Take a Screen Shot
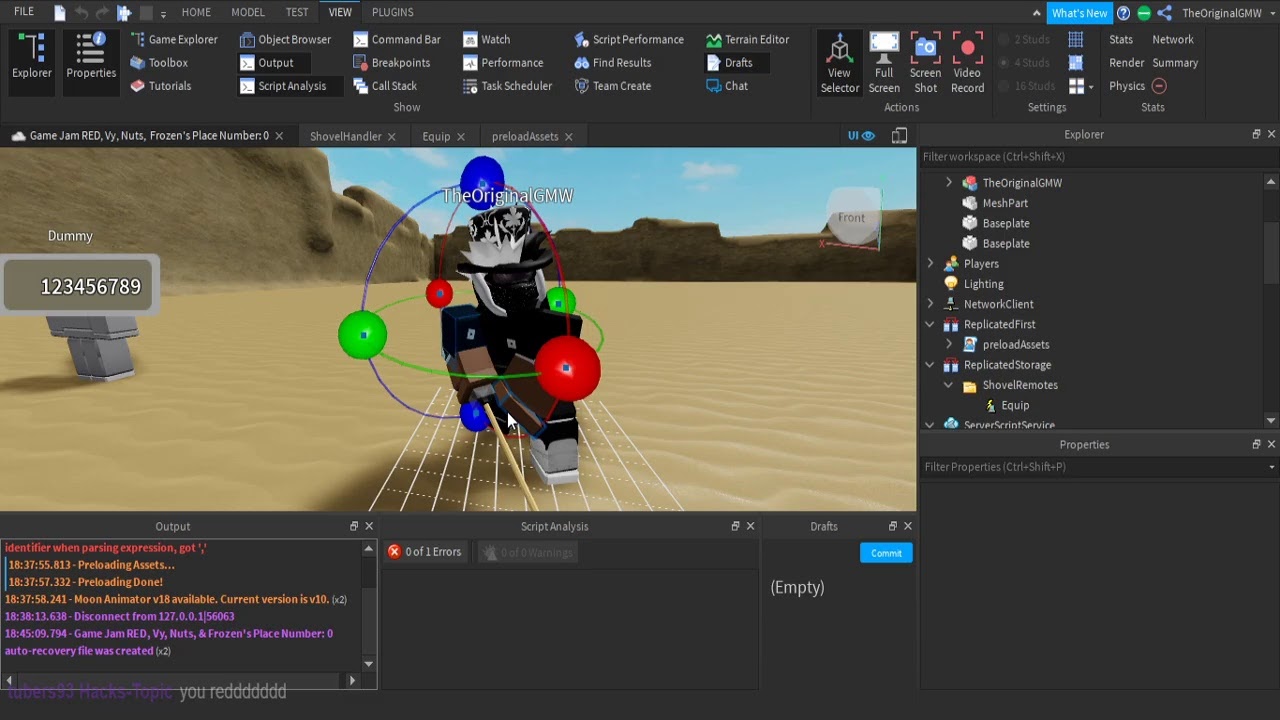Image resolution: width=1280 pixels, height=720 pixels. pyautogui.click(x=926, y=63)
